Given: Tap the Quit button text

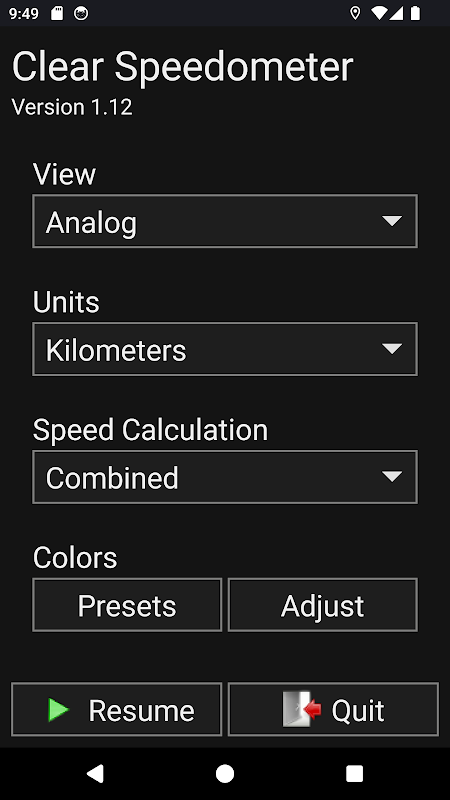Looking at the screenshot, I should point(358,710).
